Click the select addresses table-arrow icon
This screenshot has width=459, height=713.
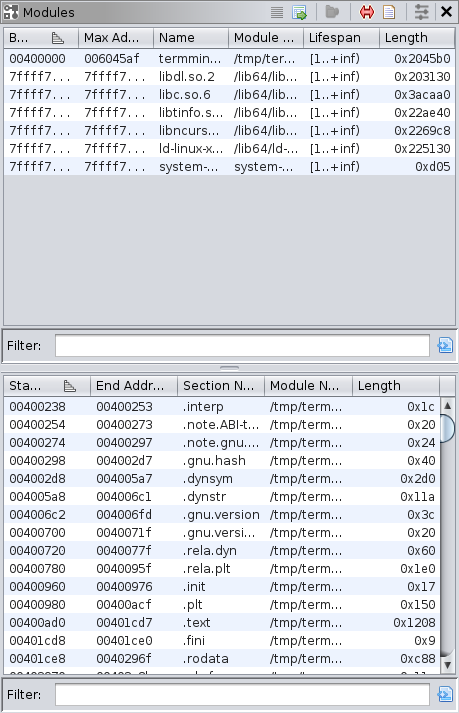click(x=299, y=12)
